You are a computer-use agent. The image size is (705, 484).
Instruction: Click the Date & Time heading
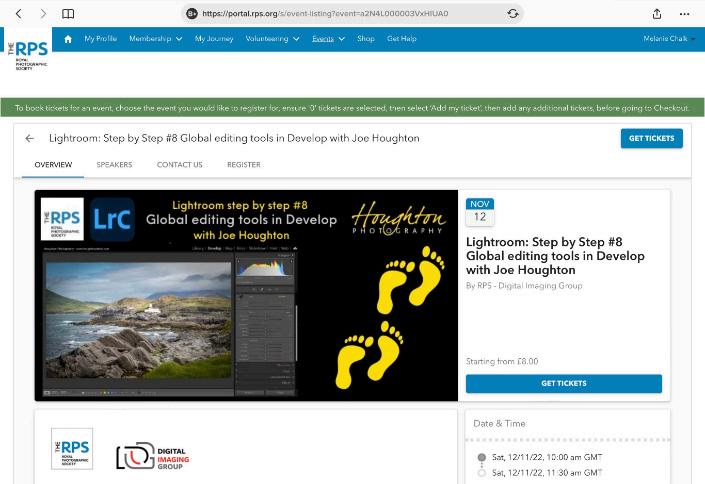click(x=499, y=423)
